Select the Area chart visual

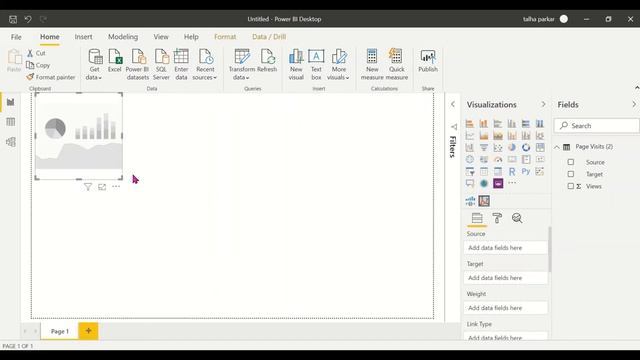point(484,136)
